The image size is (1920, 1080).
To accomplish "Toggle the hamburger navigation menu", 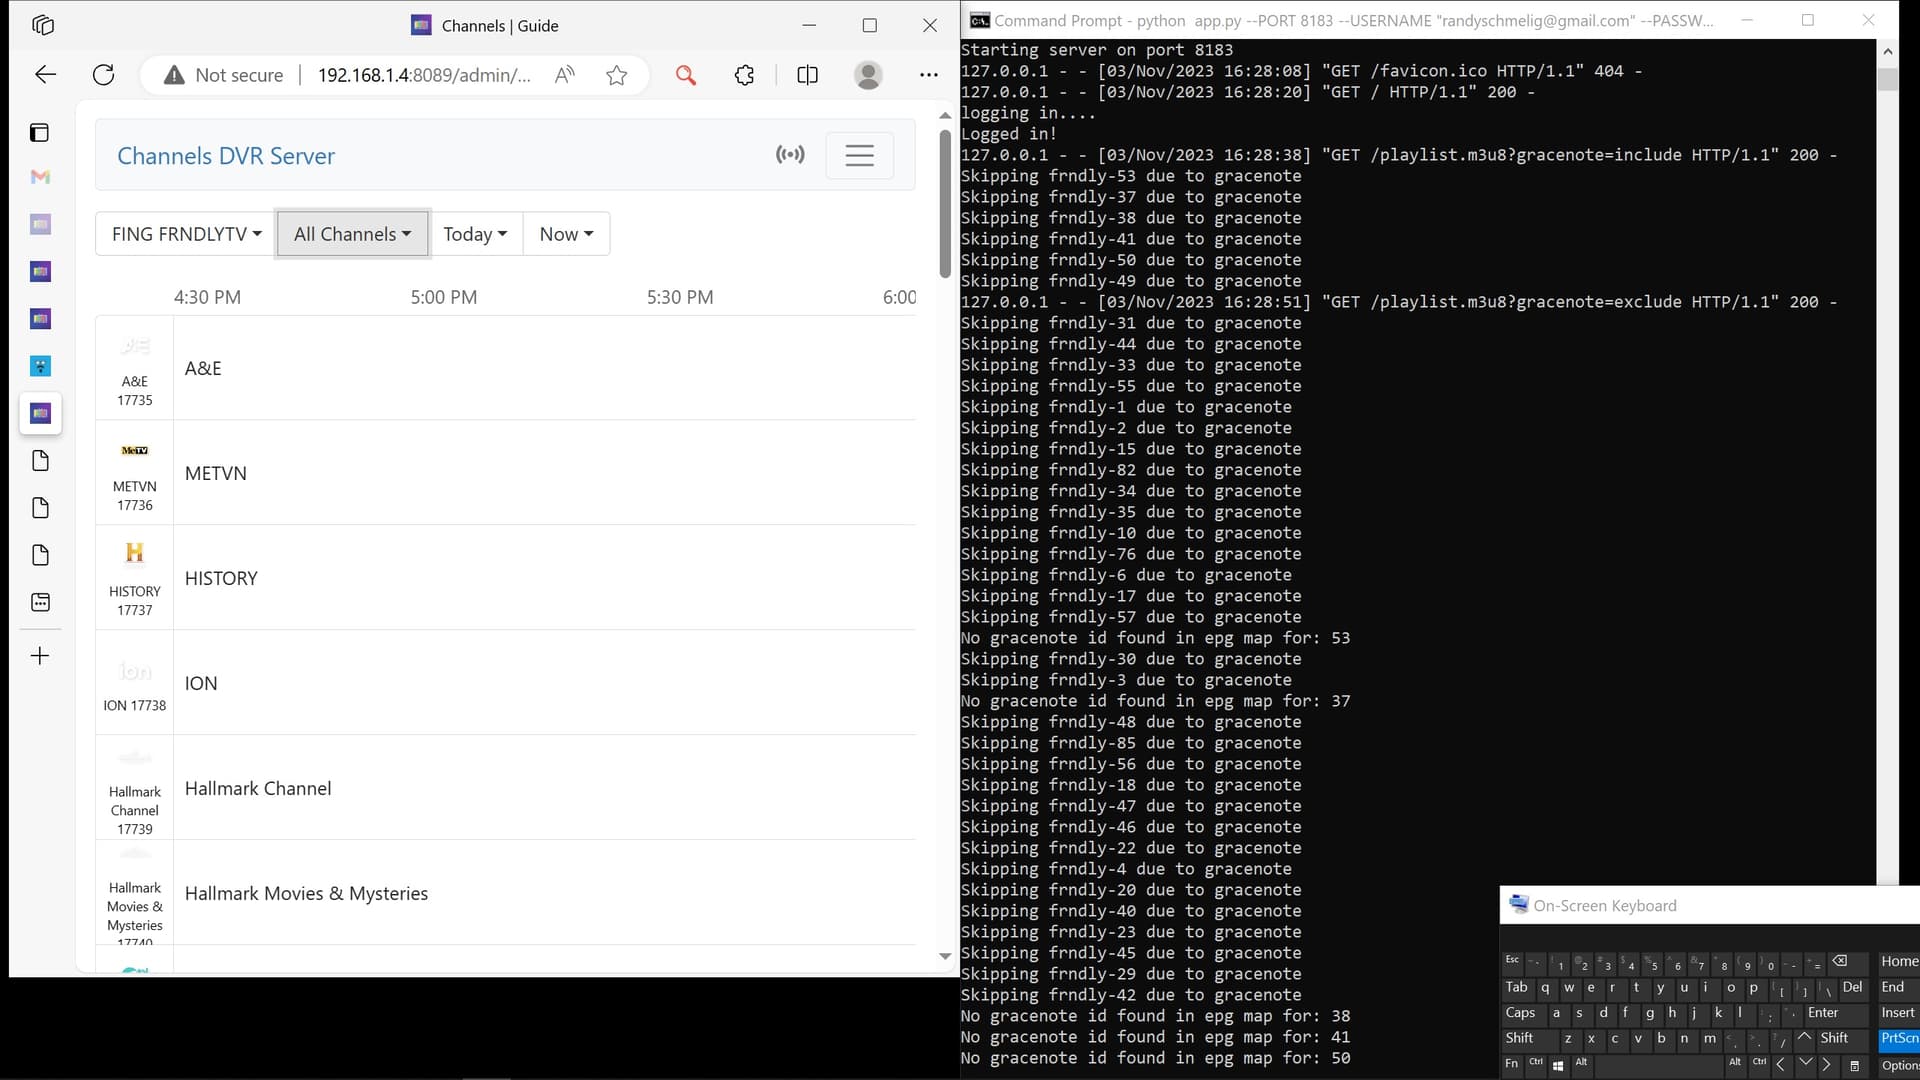I will [859, 155].
